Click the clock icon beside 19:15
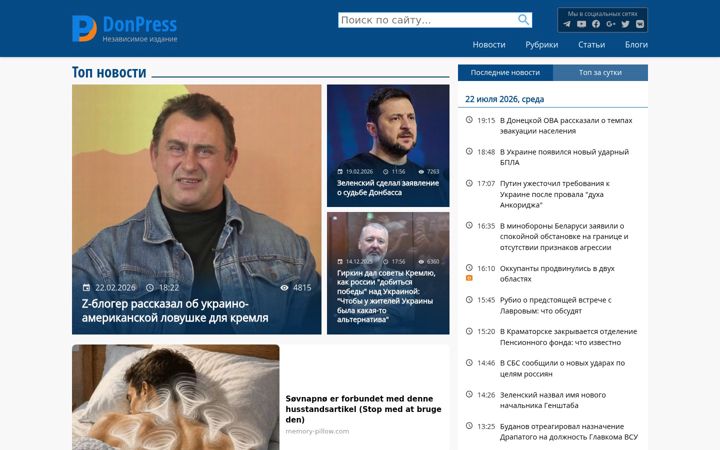 pos(469,120)
